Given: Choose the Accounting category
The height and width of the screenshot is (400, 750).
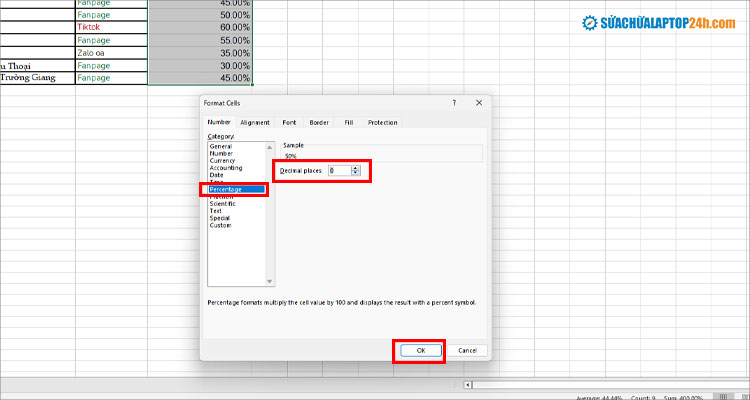Looking at the screenshot, I should tap(226, 168).
